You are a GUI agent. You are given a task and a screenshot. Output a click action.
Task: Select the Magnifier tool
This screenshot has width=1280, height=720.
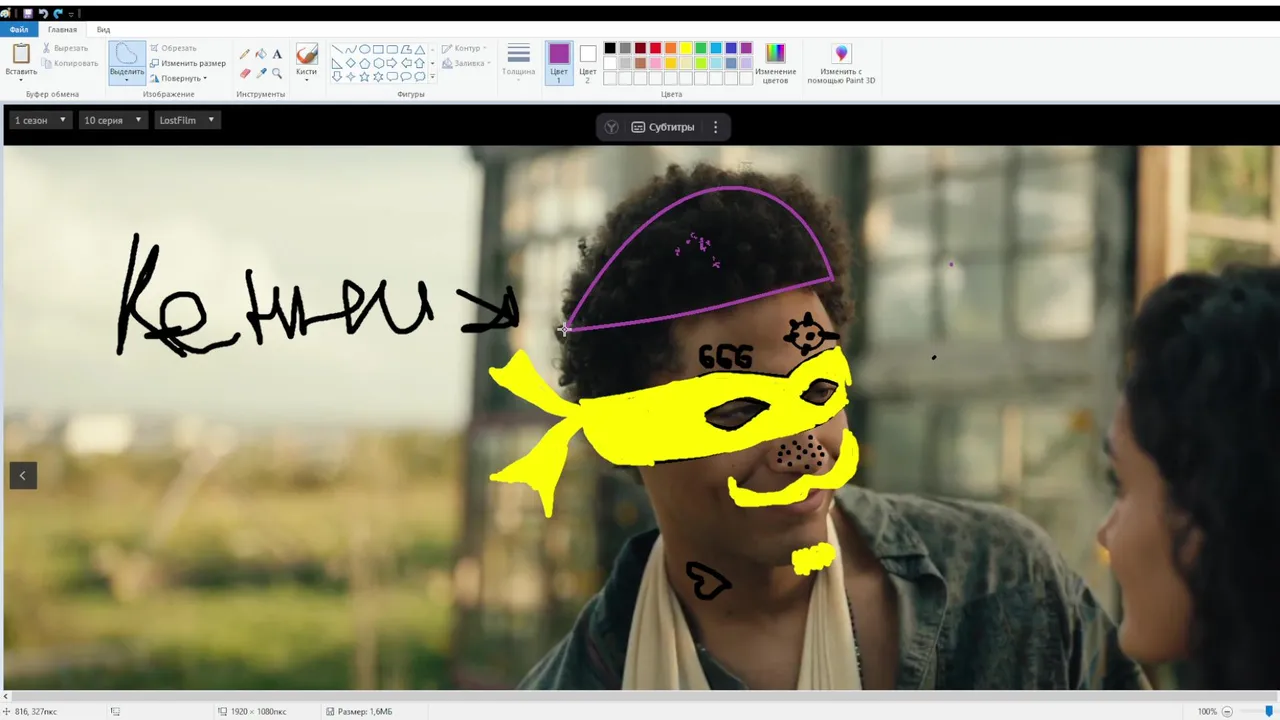pos(277,73)
